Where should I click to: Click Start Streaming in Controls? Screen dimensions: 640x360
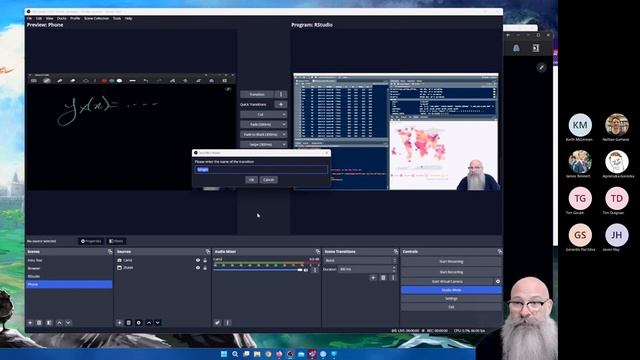pyautogui.click(x=451, y=262)
